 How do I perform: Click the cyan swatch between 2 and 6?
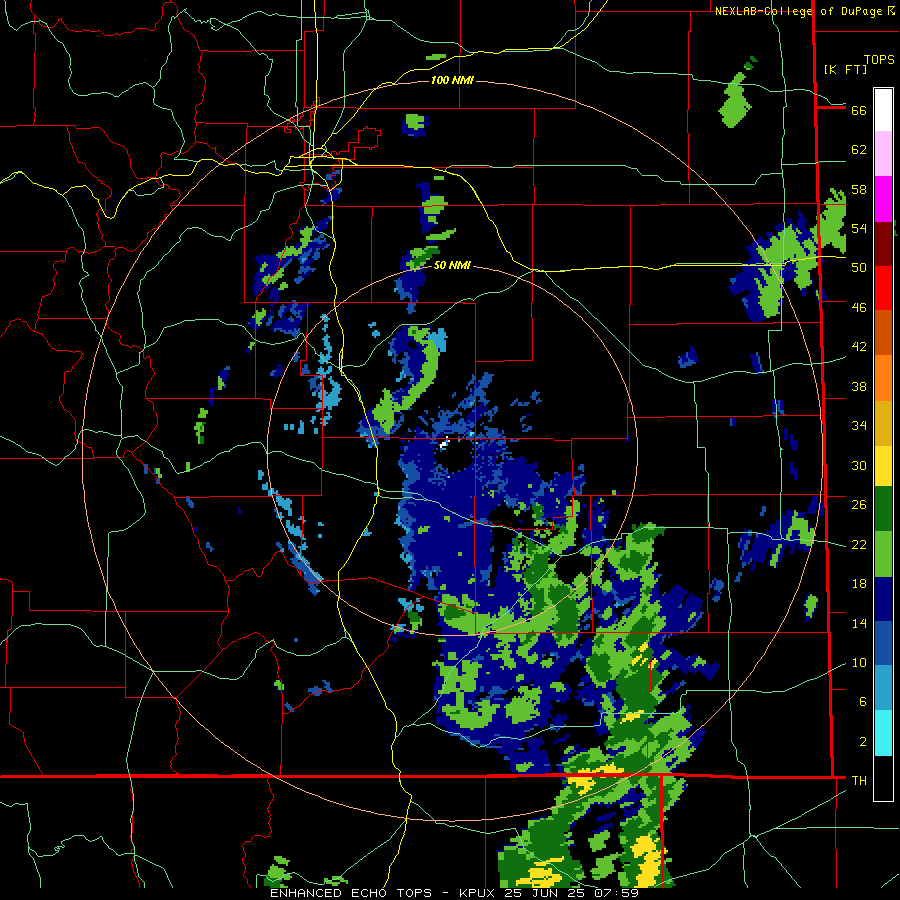pos(883,732)
